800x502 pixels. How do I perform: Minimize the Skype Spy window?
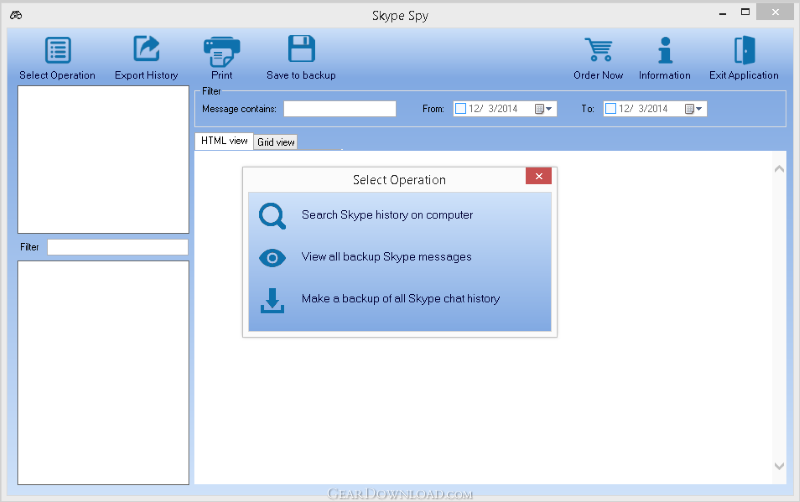722,13
